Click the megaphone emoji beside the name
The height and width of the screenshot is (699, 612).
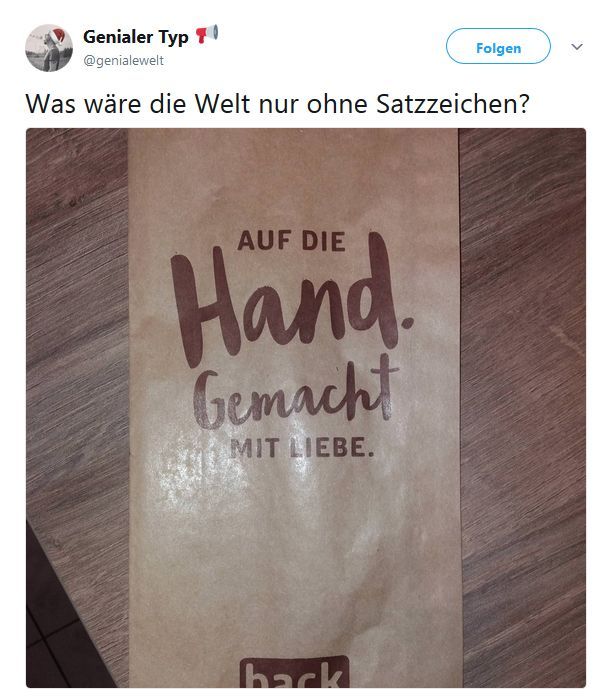207,34
